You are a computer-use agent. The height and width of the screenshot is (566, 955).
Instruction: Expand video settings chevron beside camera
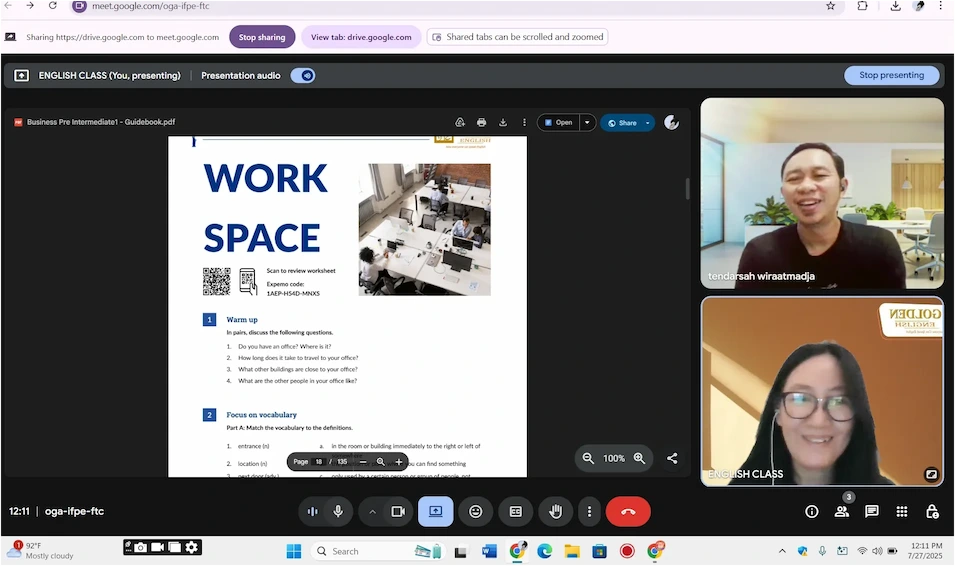coord(372,511)
